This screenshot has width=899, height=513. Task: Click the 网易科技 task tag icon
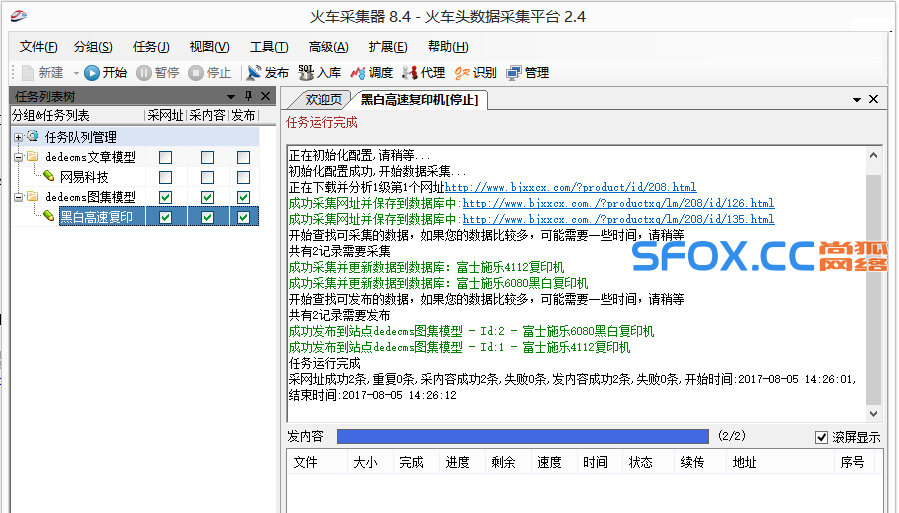49,176
